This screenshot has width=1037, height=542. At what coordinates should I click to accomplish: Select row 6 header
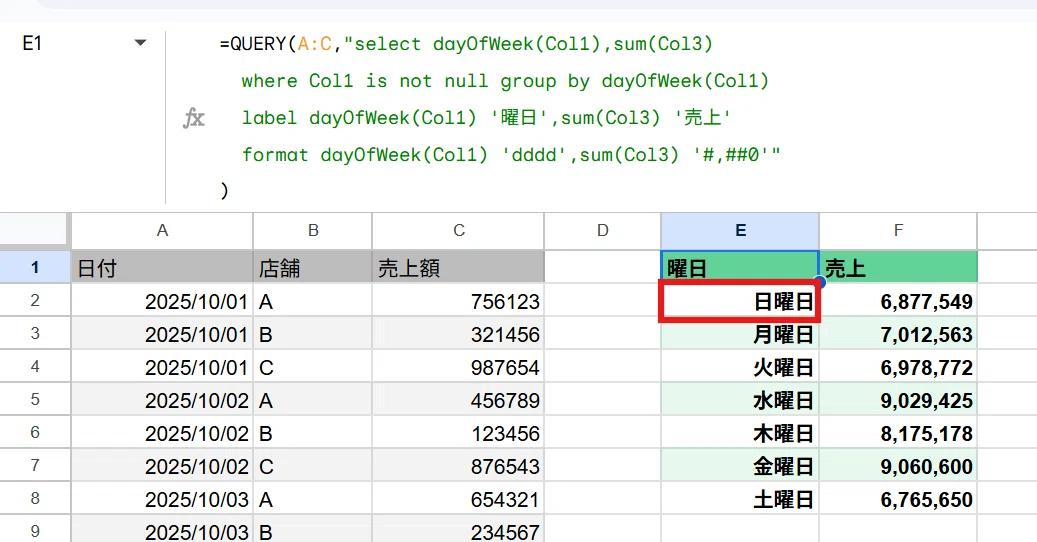35,432
